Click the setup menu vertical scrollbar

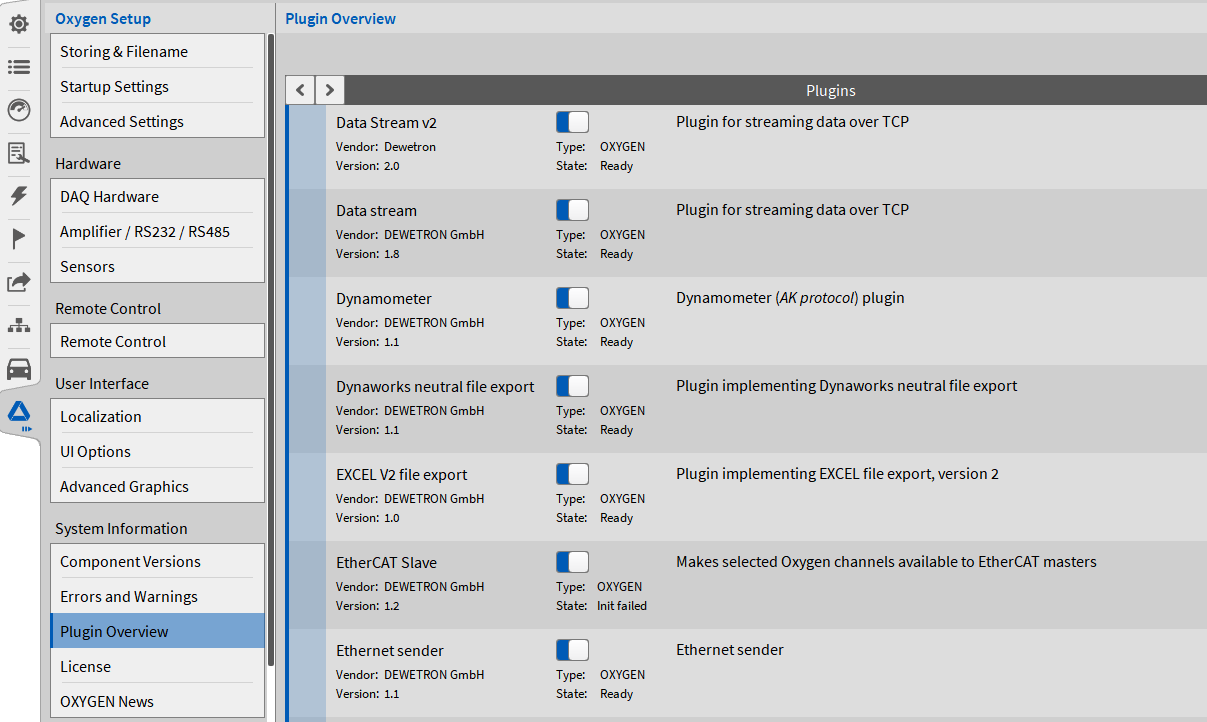pos(271,350)
